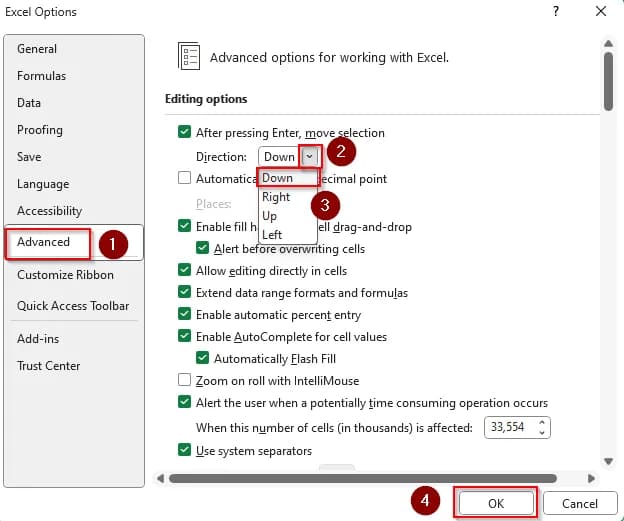Click the vertical scrollbar thumb
Image resolution: width=624 pixels, height=521 pixels.
coord(608,81)
